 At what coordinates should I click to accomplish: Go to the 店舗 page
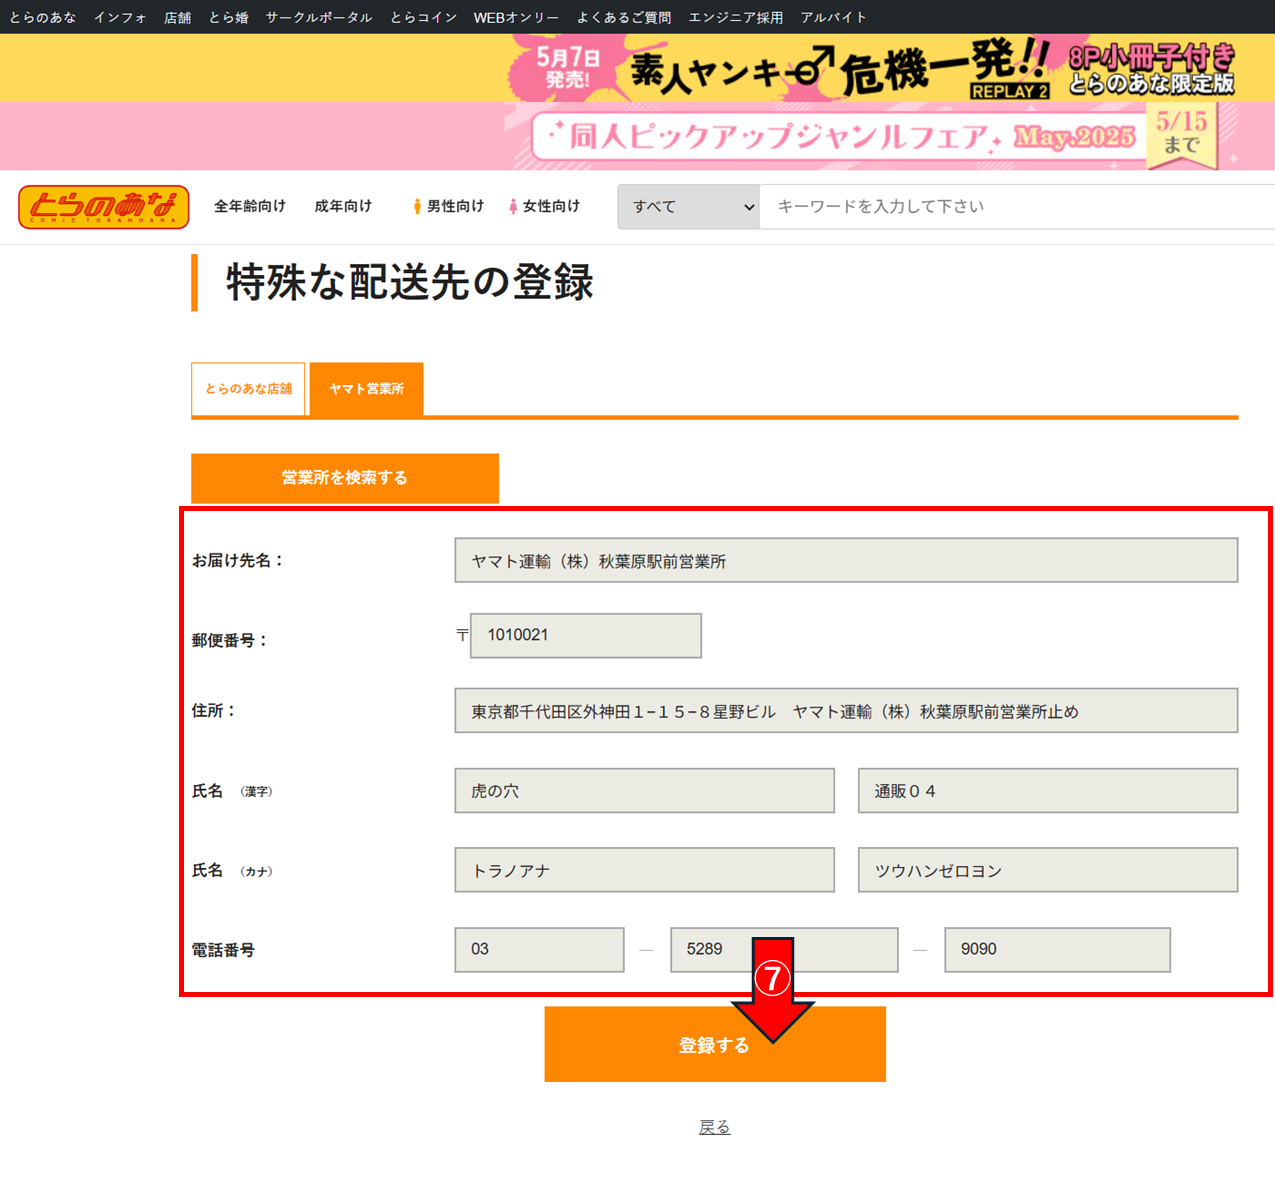point(178,17)
